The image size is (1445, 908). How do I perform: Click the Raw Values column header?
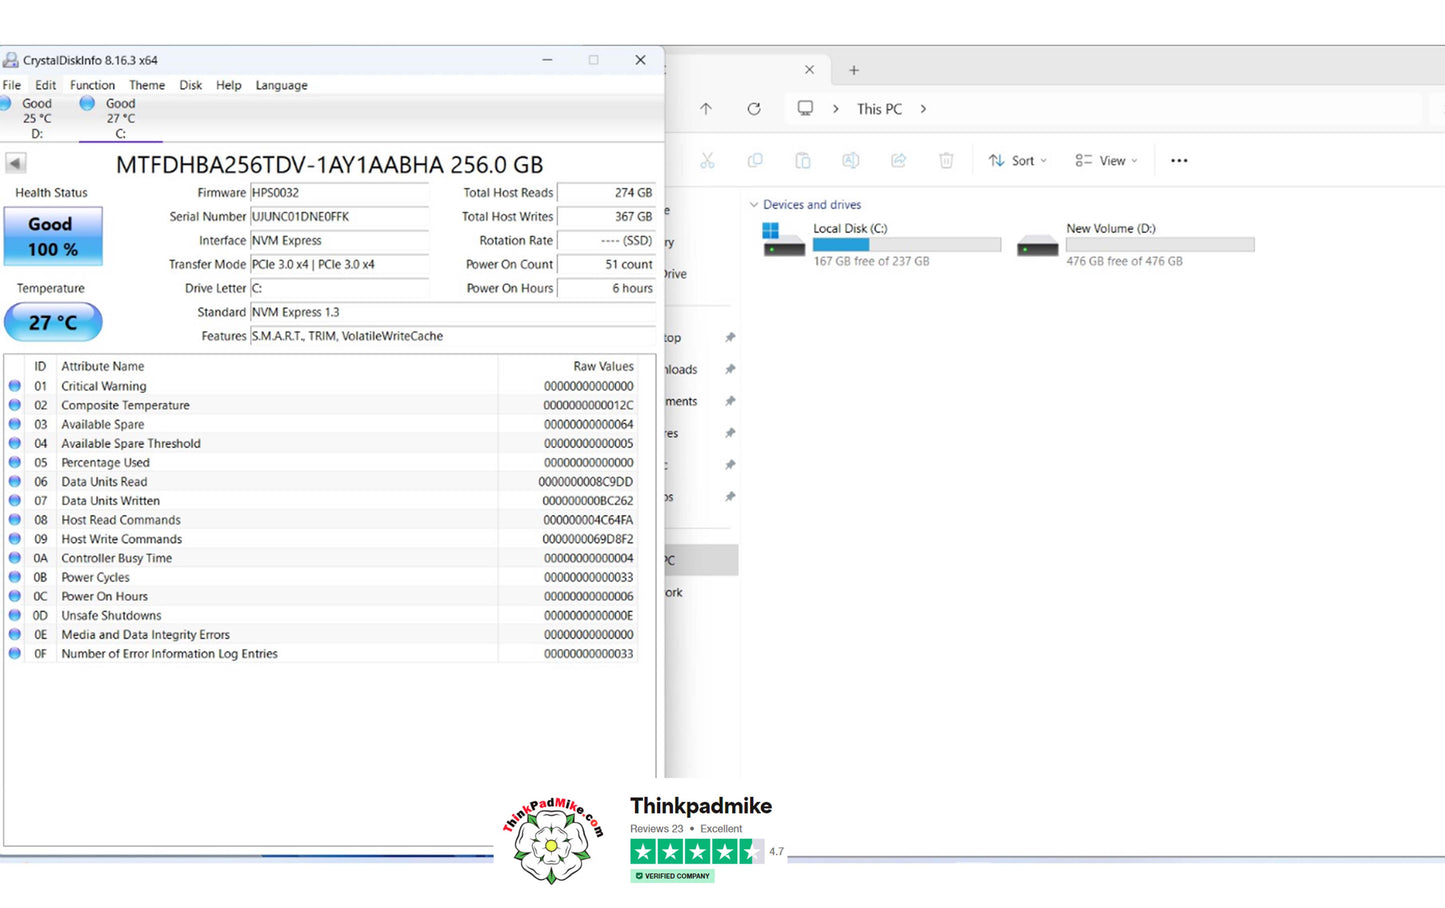(603, 366)
